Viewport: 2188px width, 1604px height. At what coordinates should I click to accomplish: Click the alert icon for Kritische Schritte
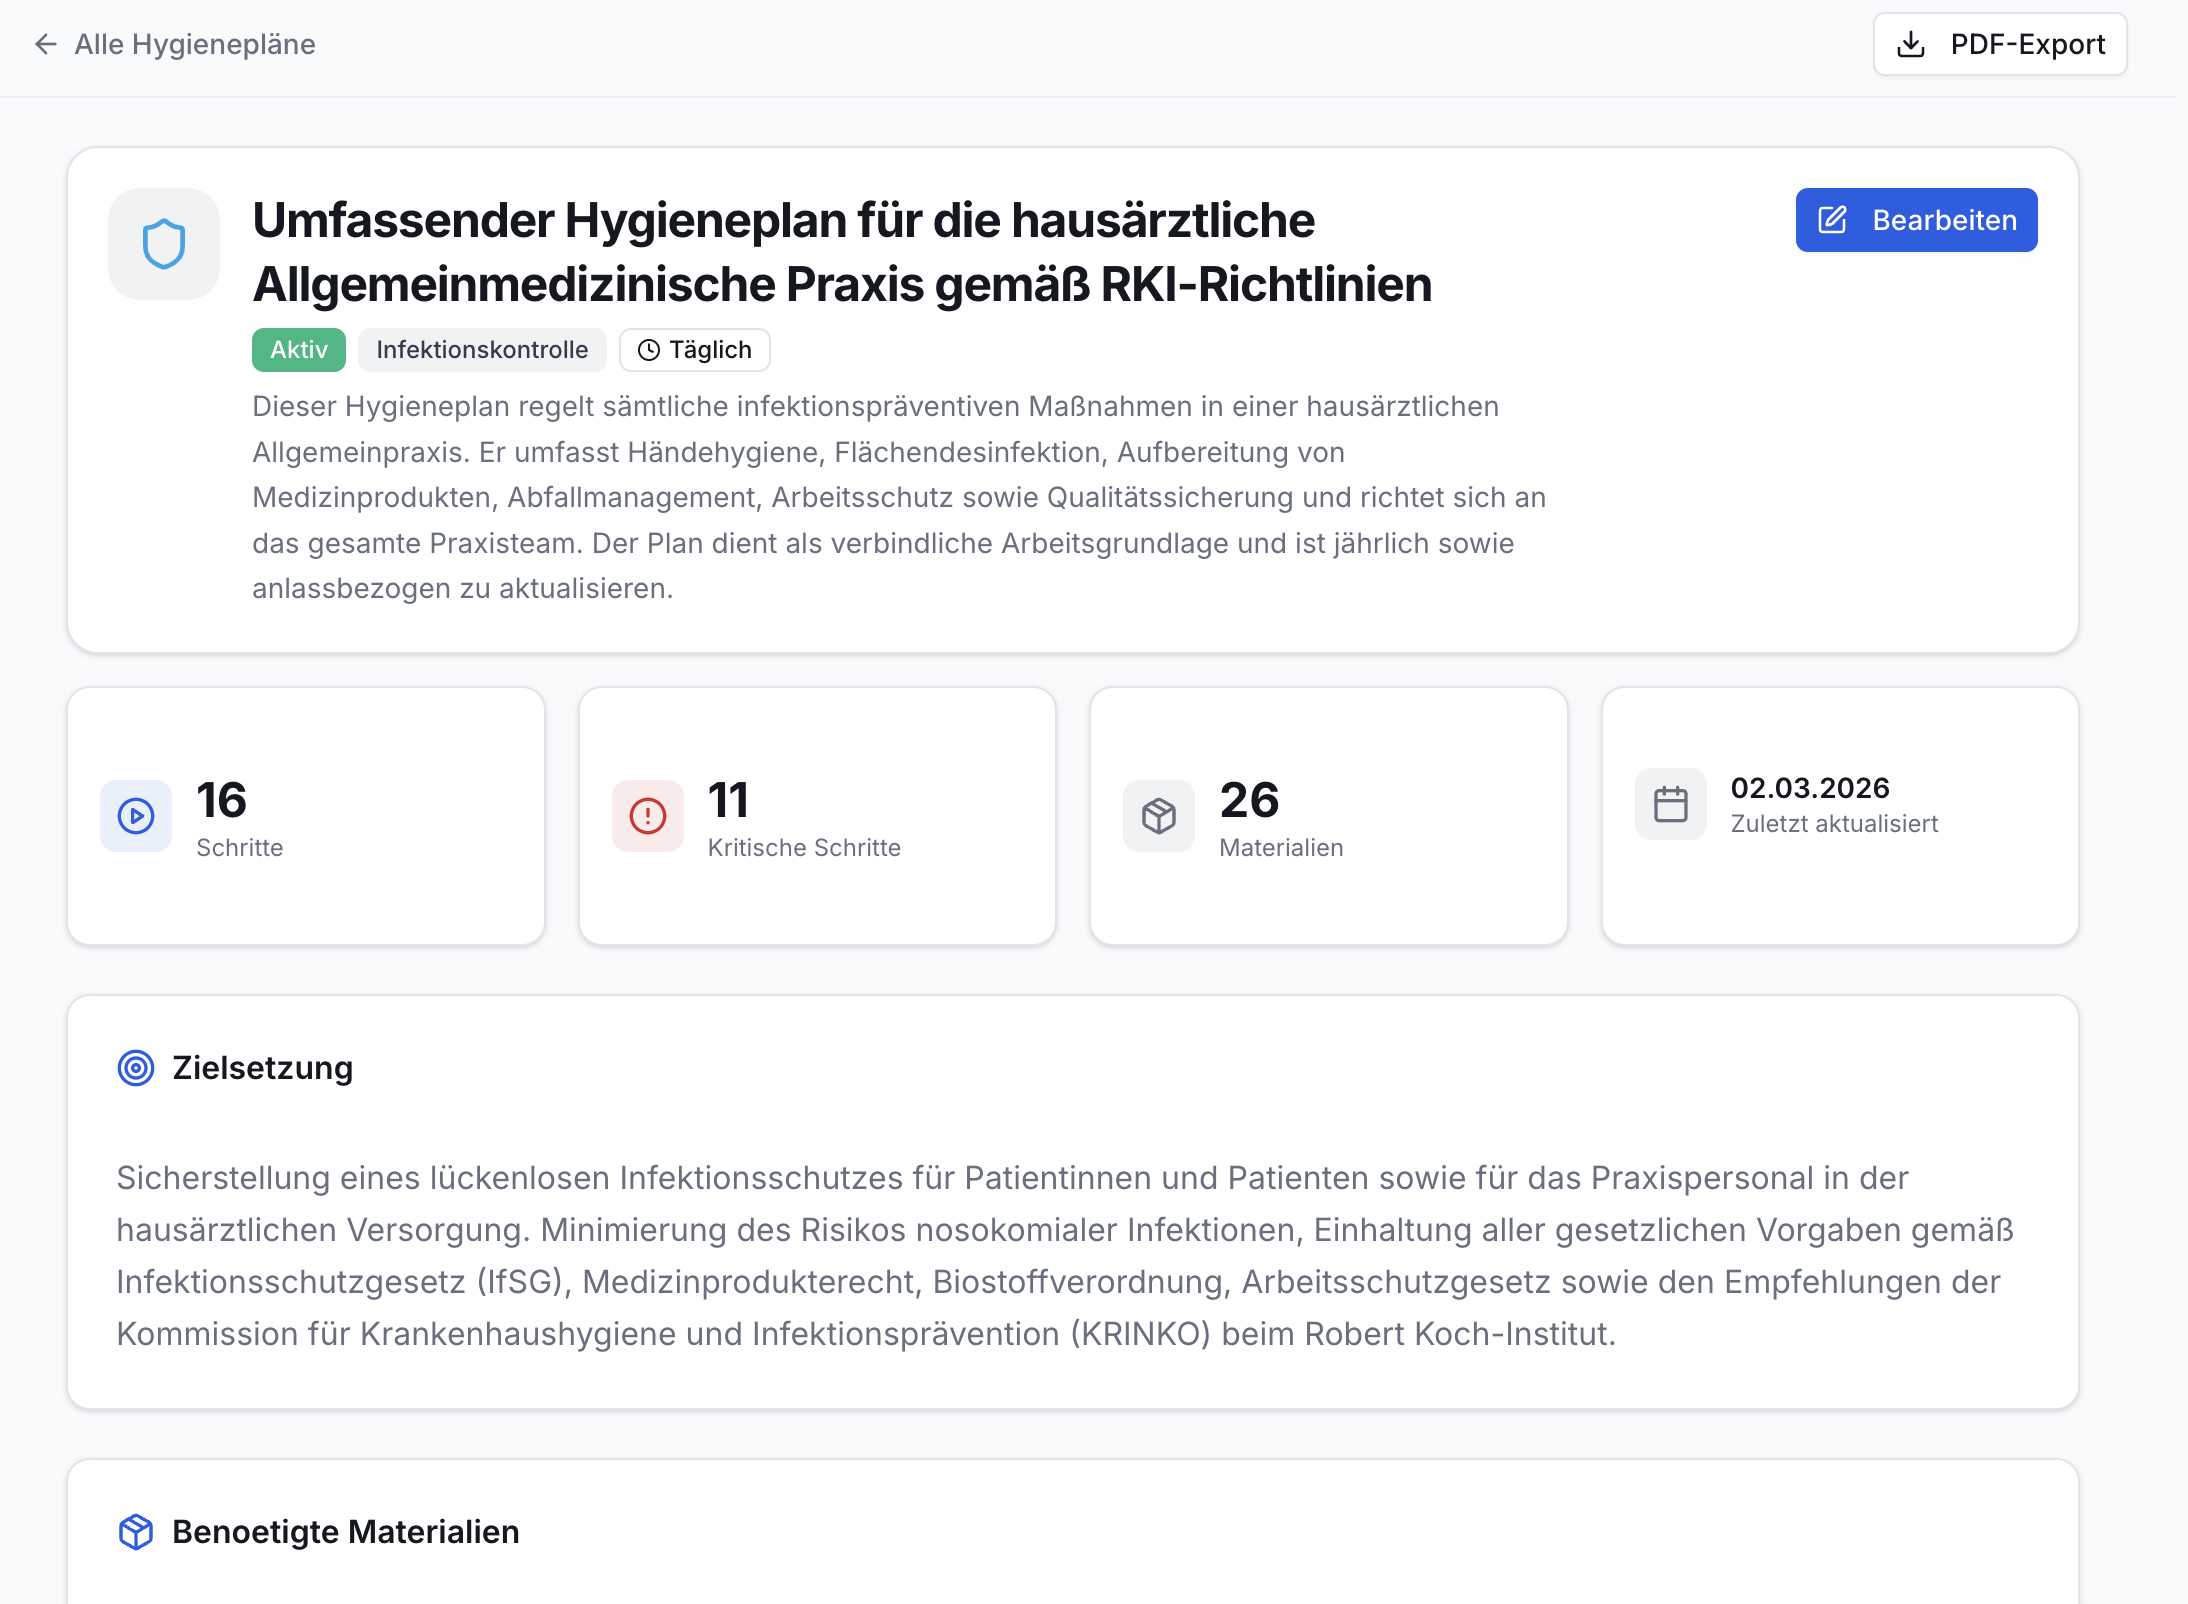[x=648, y=816]
